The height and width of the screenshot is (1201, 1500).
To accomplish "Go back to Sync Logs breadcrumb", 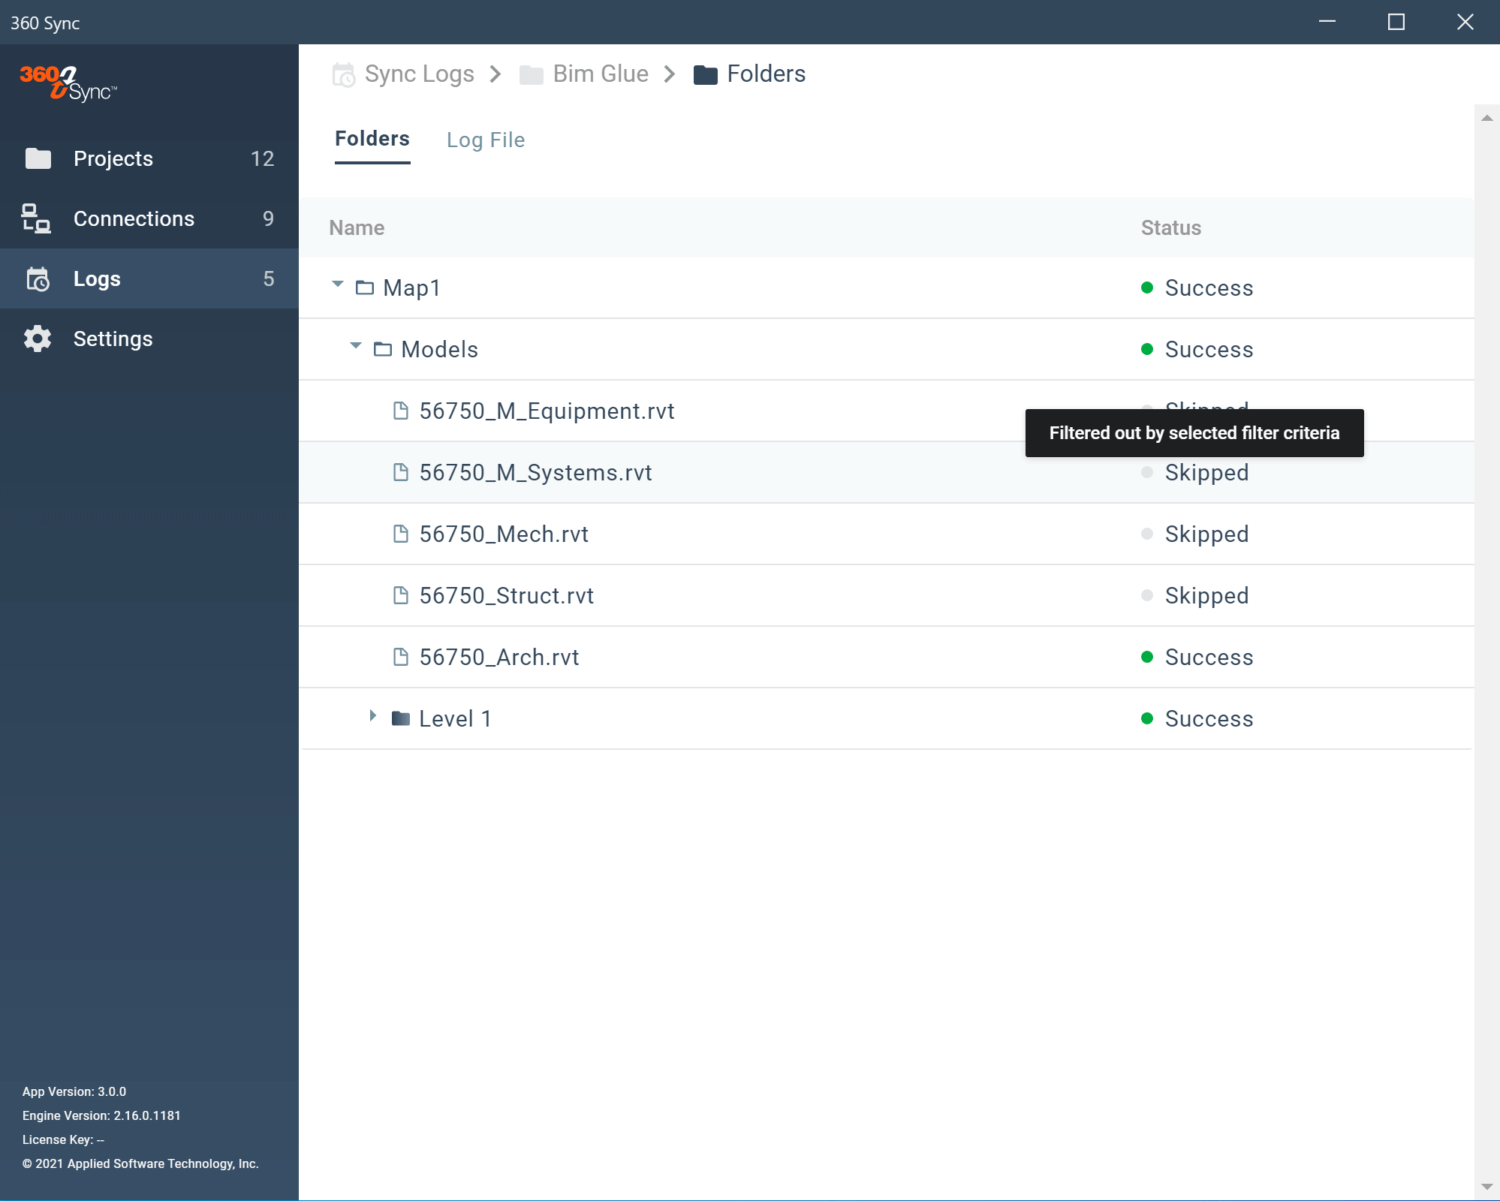I will pyautogui.click(x=419, y=74).
